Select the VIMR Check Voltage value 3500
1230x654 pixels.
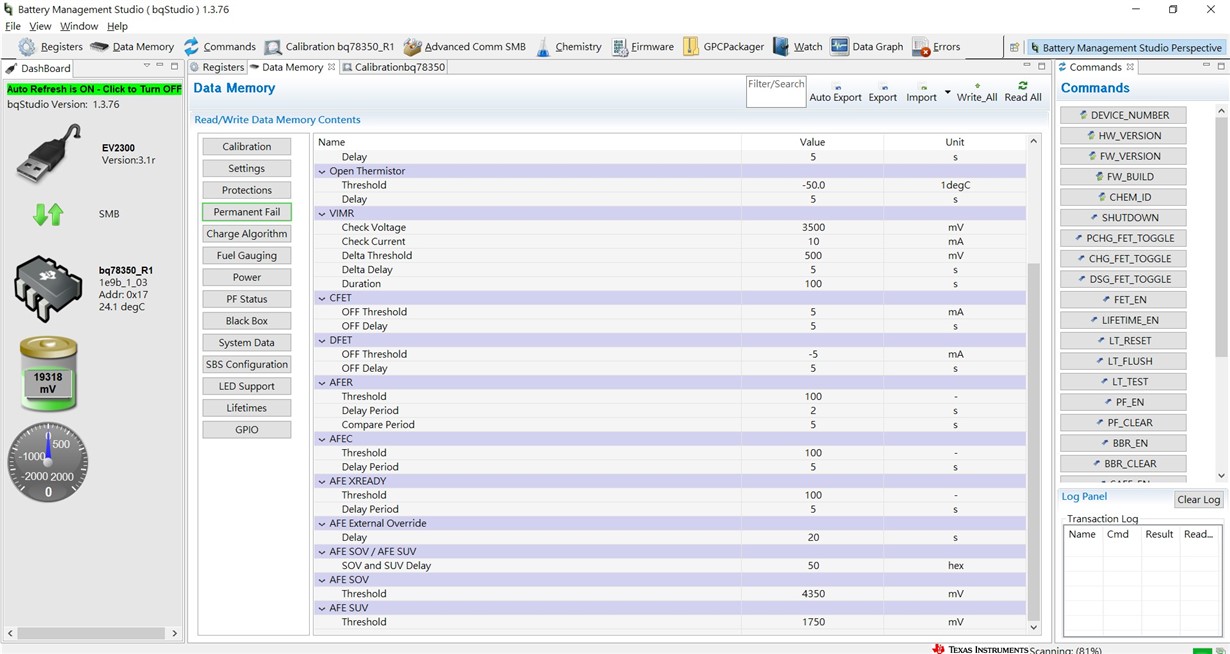[x=812, y=227]
